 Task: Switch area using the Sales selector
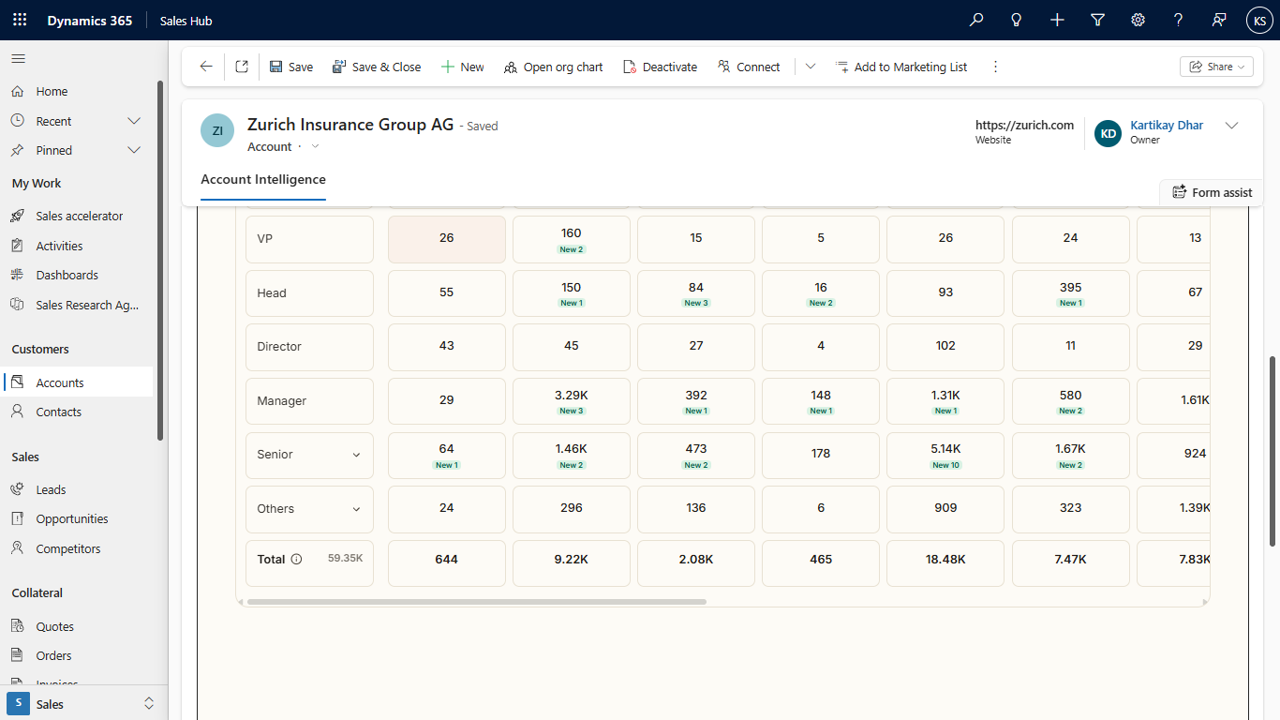click(x=84, y=704)
